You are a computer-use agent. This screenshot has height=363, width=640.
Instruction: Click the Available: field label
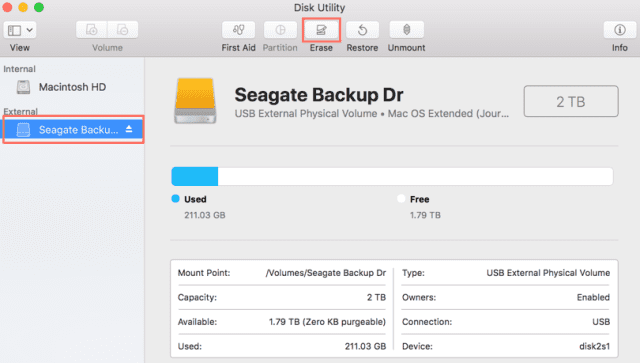point(197,322)
